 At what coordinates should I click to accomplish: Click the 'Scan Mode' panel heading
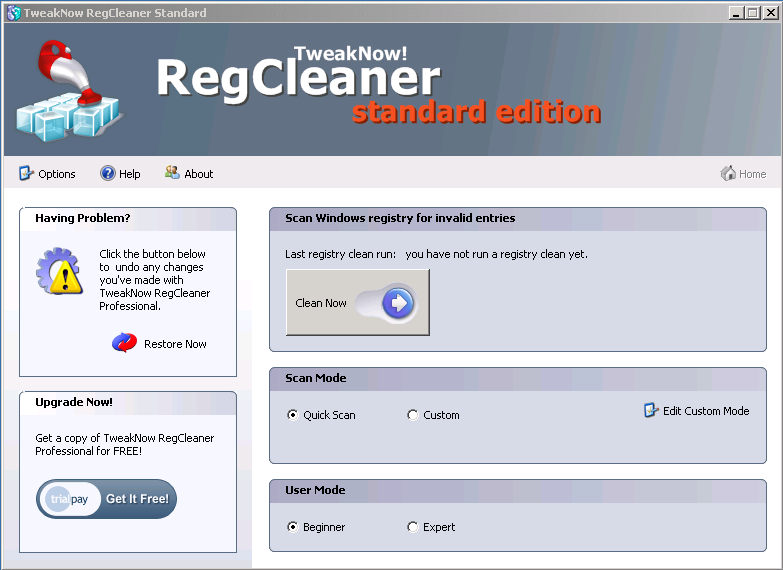click(x=316, y=378)
